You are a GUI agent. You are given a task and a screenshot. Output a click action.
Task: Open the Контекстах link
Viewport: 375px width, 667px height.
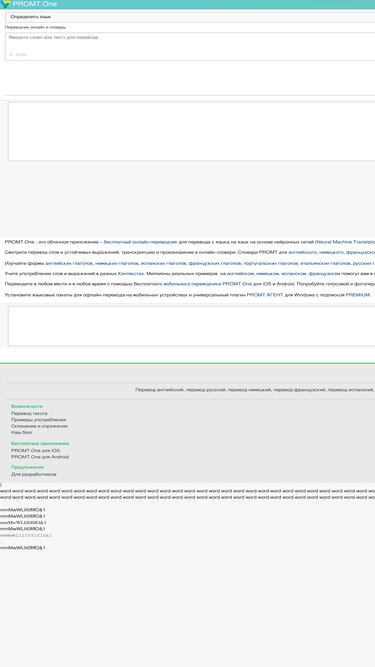[x=131, y=274]
